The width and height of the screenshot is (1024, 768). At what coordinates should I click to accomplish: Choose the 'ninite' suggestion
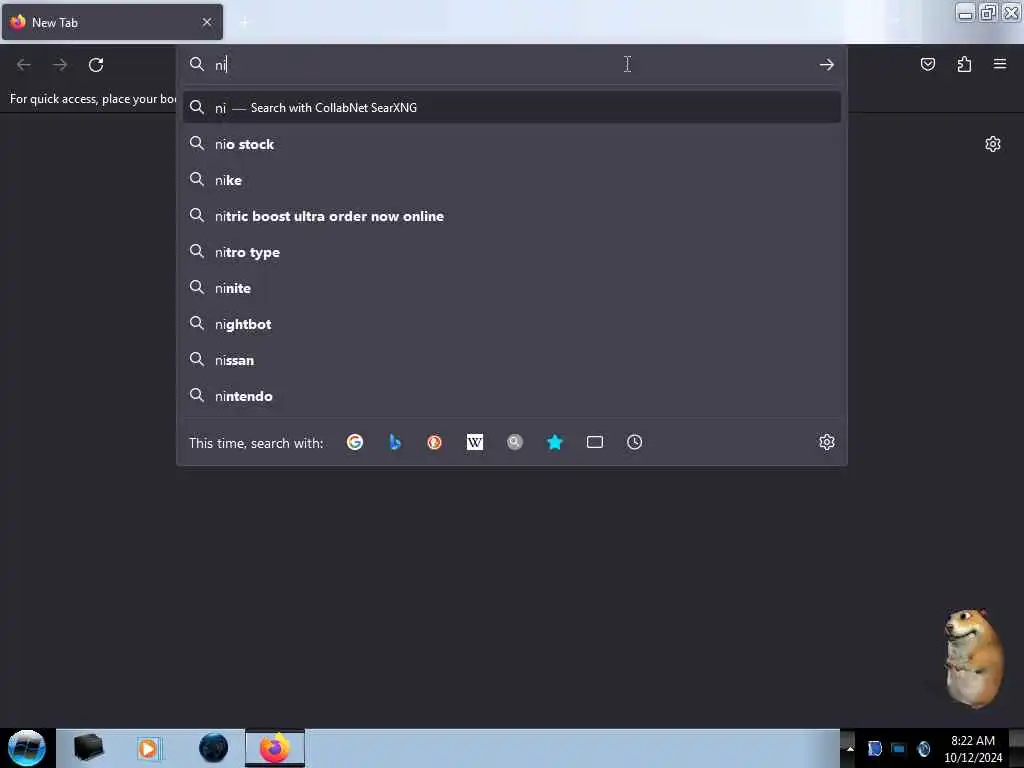coord(512,287)
